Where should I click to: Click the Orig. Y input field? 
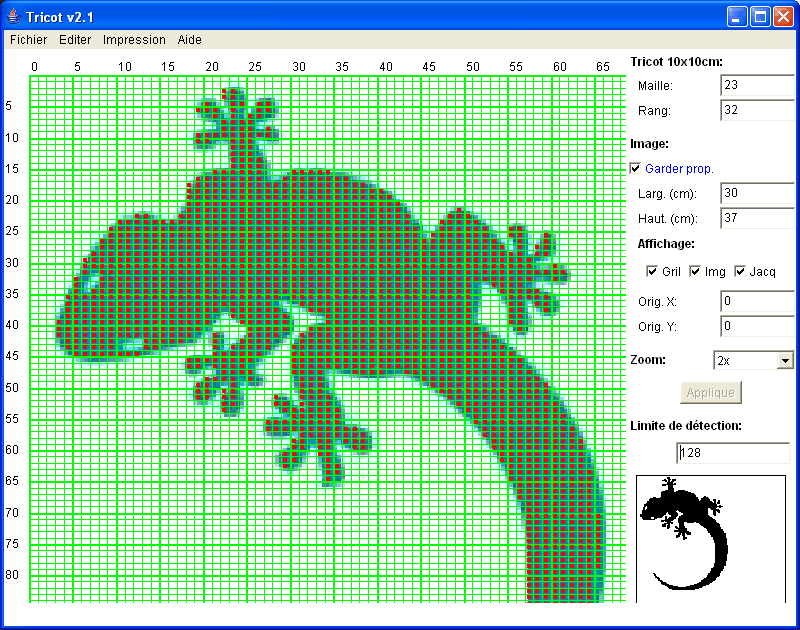click(757, 326)
